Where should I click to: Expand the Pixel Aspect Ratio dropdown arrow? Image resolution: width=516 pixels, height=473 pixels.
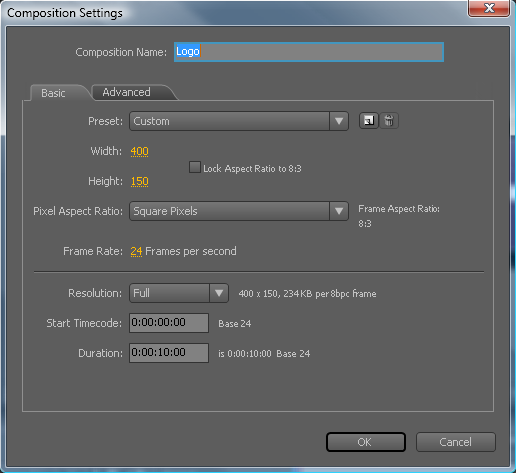[x=339, y=211]
